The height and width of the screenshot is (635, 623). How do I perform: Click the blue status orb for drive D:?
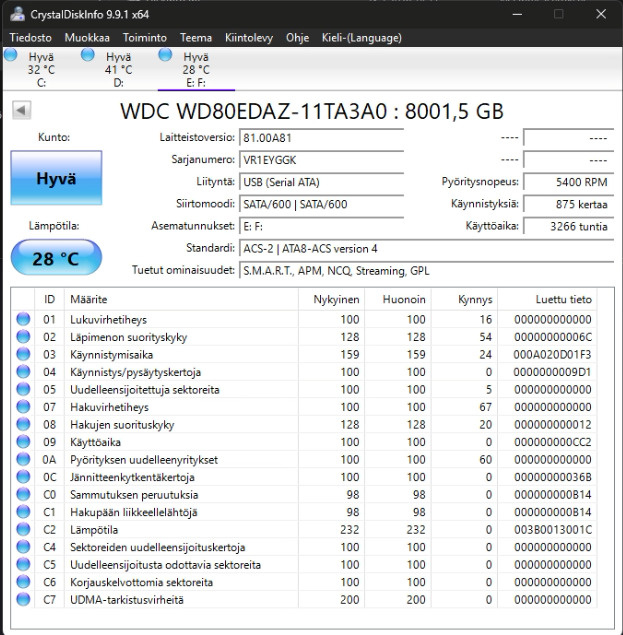click(x=87, y=55)
